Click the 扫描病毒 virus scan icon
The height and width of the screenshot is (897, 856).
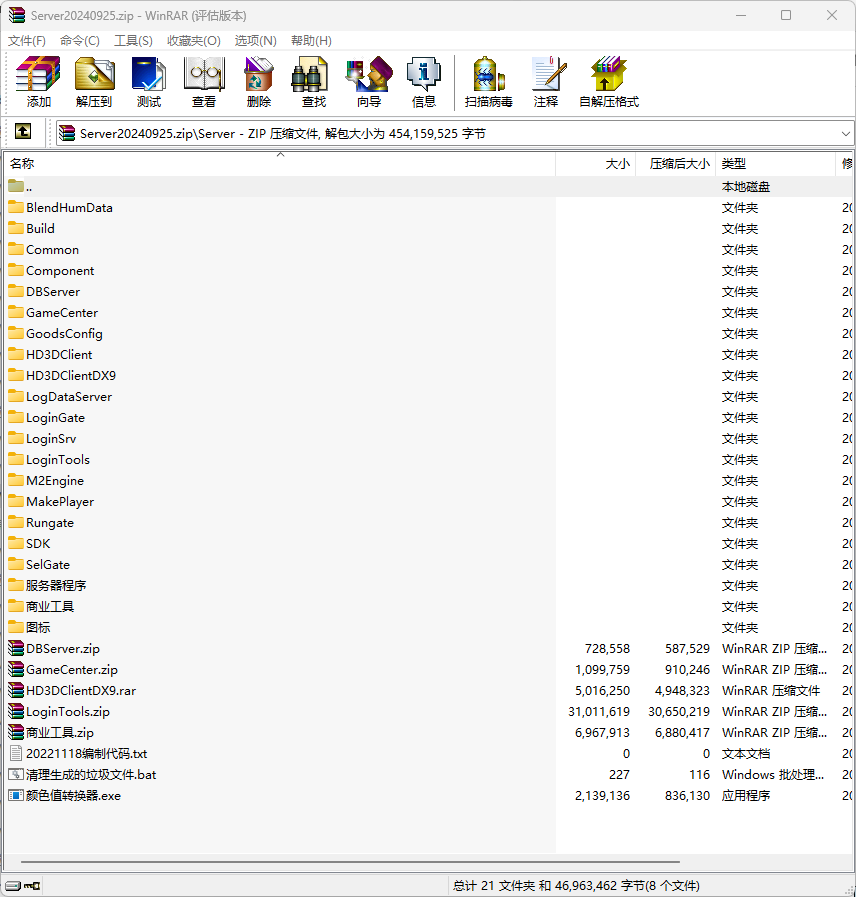(x=488, y=82)
